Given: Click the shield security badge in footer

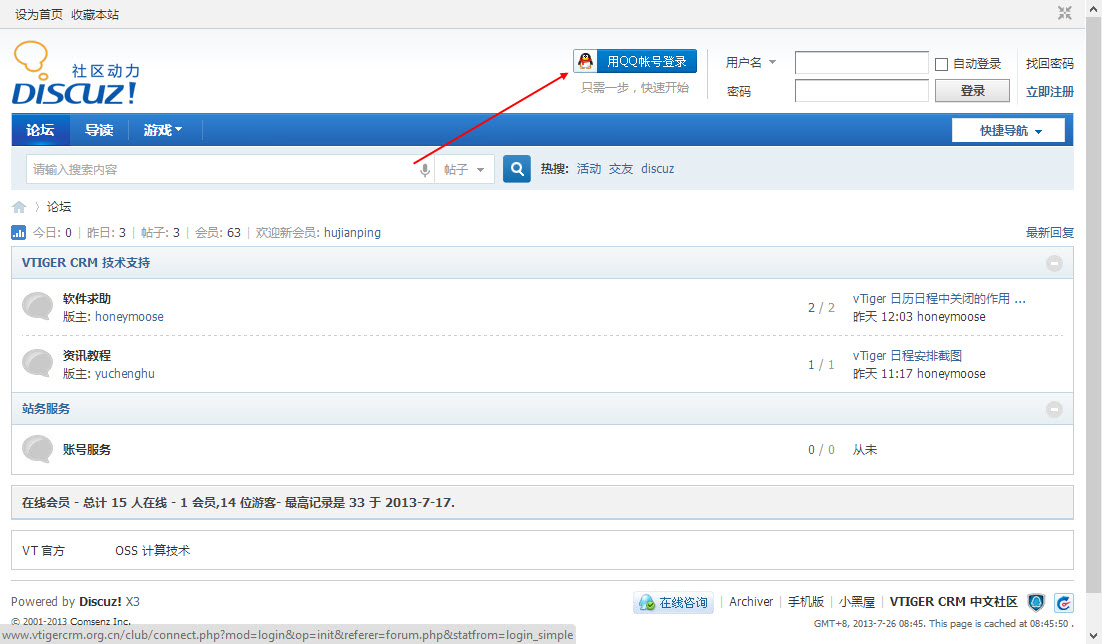Looking at the screenshot, I should [x=1035, y=602].
